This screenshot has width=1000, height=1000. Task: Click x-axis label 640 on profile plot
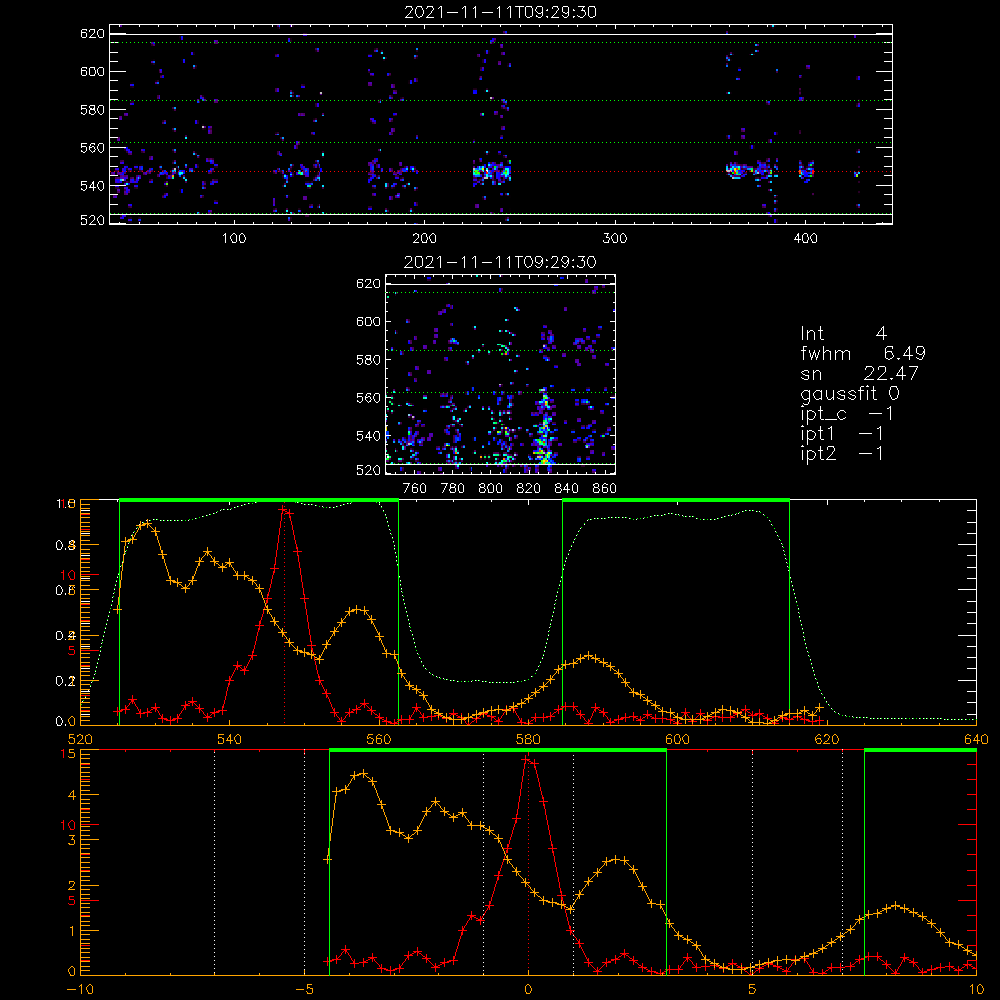pyautogui.click(x=976, y=739)
